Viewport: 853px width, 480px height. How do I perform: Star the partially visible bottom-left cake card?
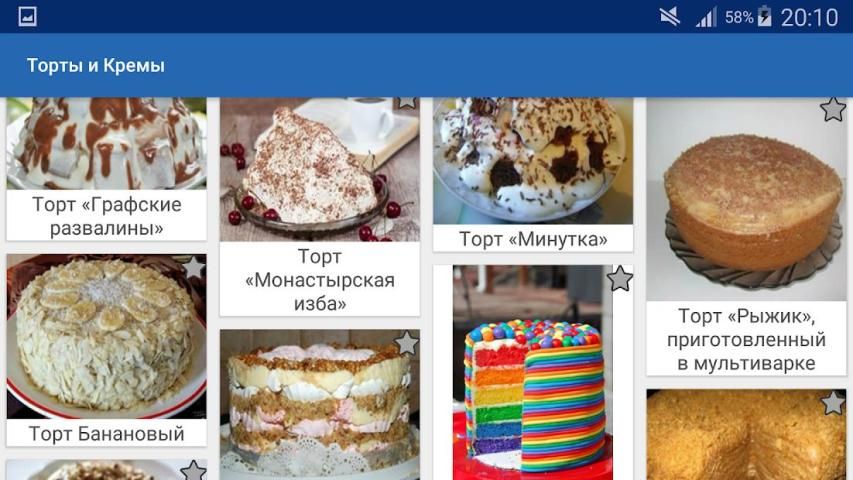coord(193,470)
